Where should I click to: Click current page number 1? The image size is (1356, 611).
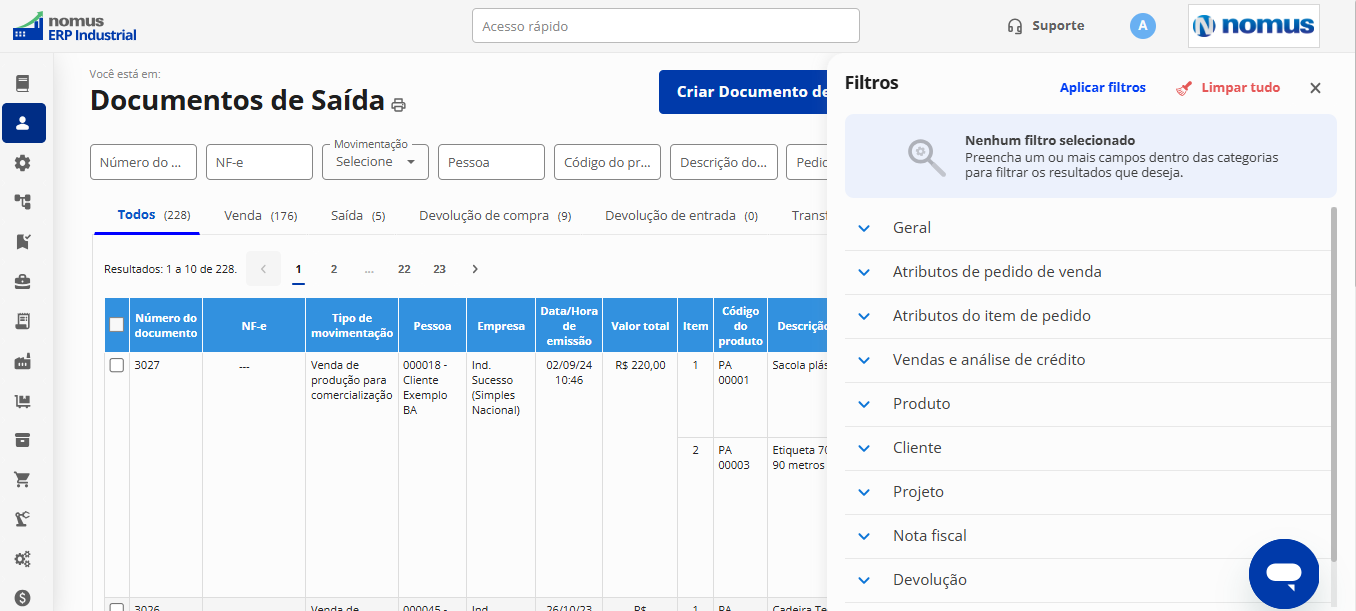[298, 269]
